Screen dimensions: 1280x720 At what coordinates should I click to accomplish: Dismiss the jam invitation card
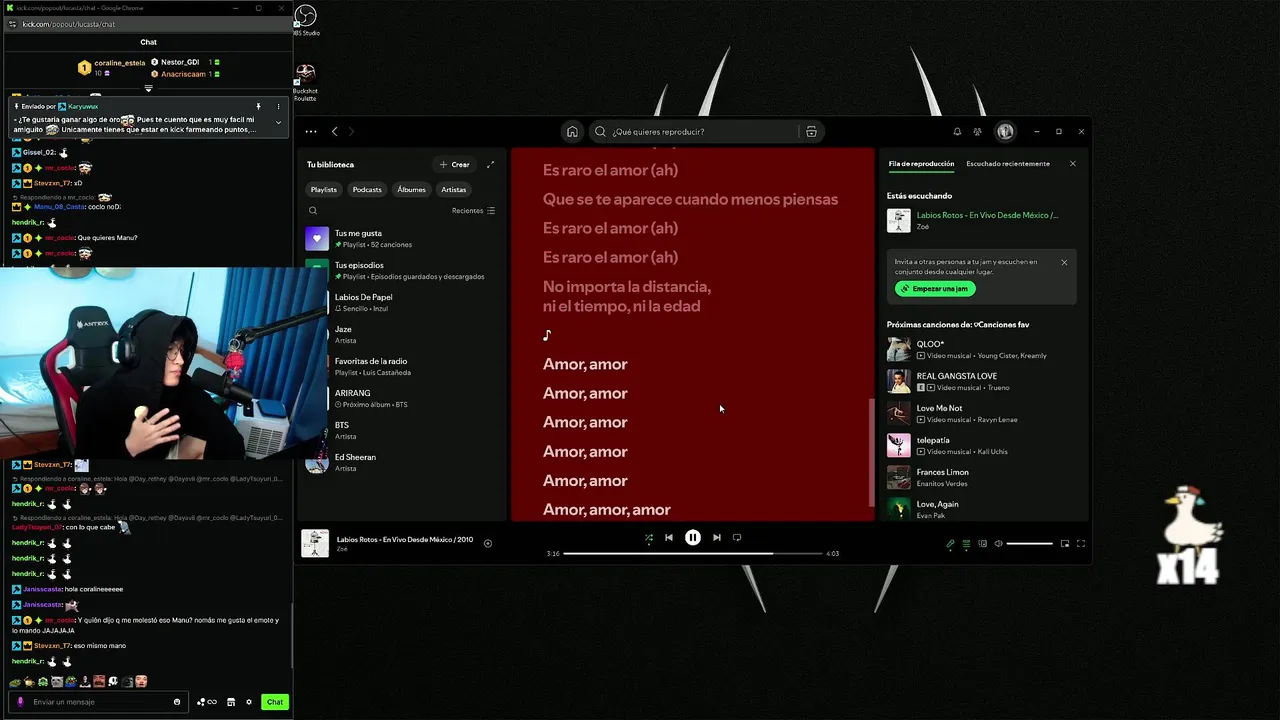(1064, 262)
